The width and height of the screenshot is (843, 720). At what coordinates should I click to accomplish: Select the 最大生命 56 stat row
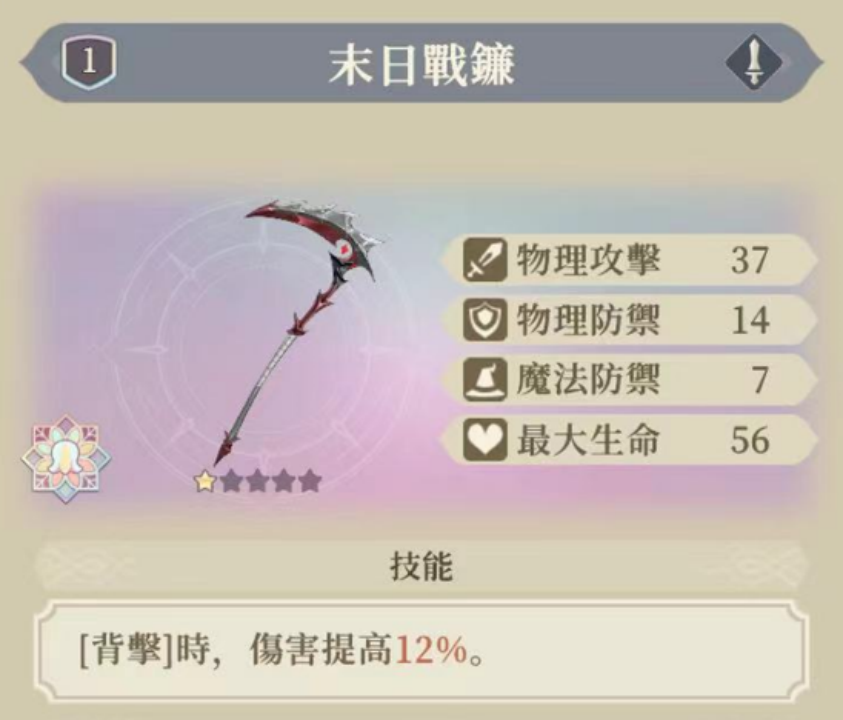tap(629, 439)
